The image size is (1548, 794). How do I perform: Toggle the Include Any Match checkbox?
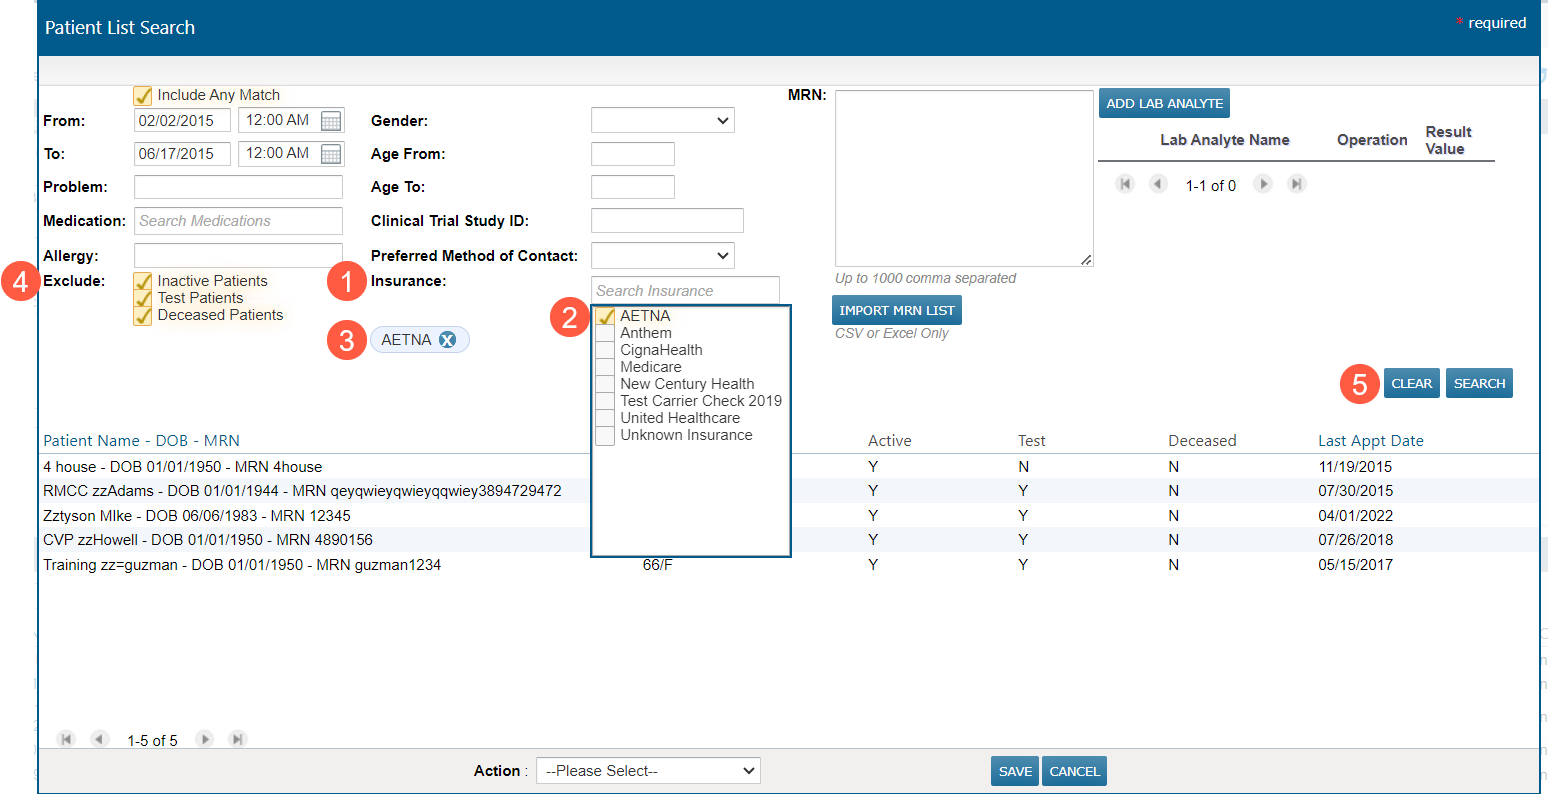coord(143,96)
